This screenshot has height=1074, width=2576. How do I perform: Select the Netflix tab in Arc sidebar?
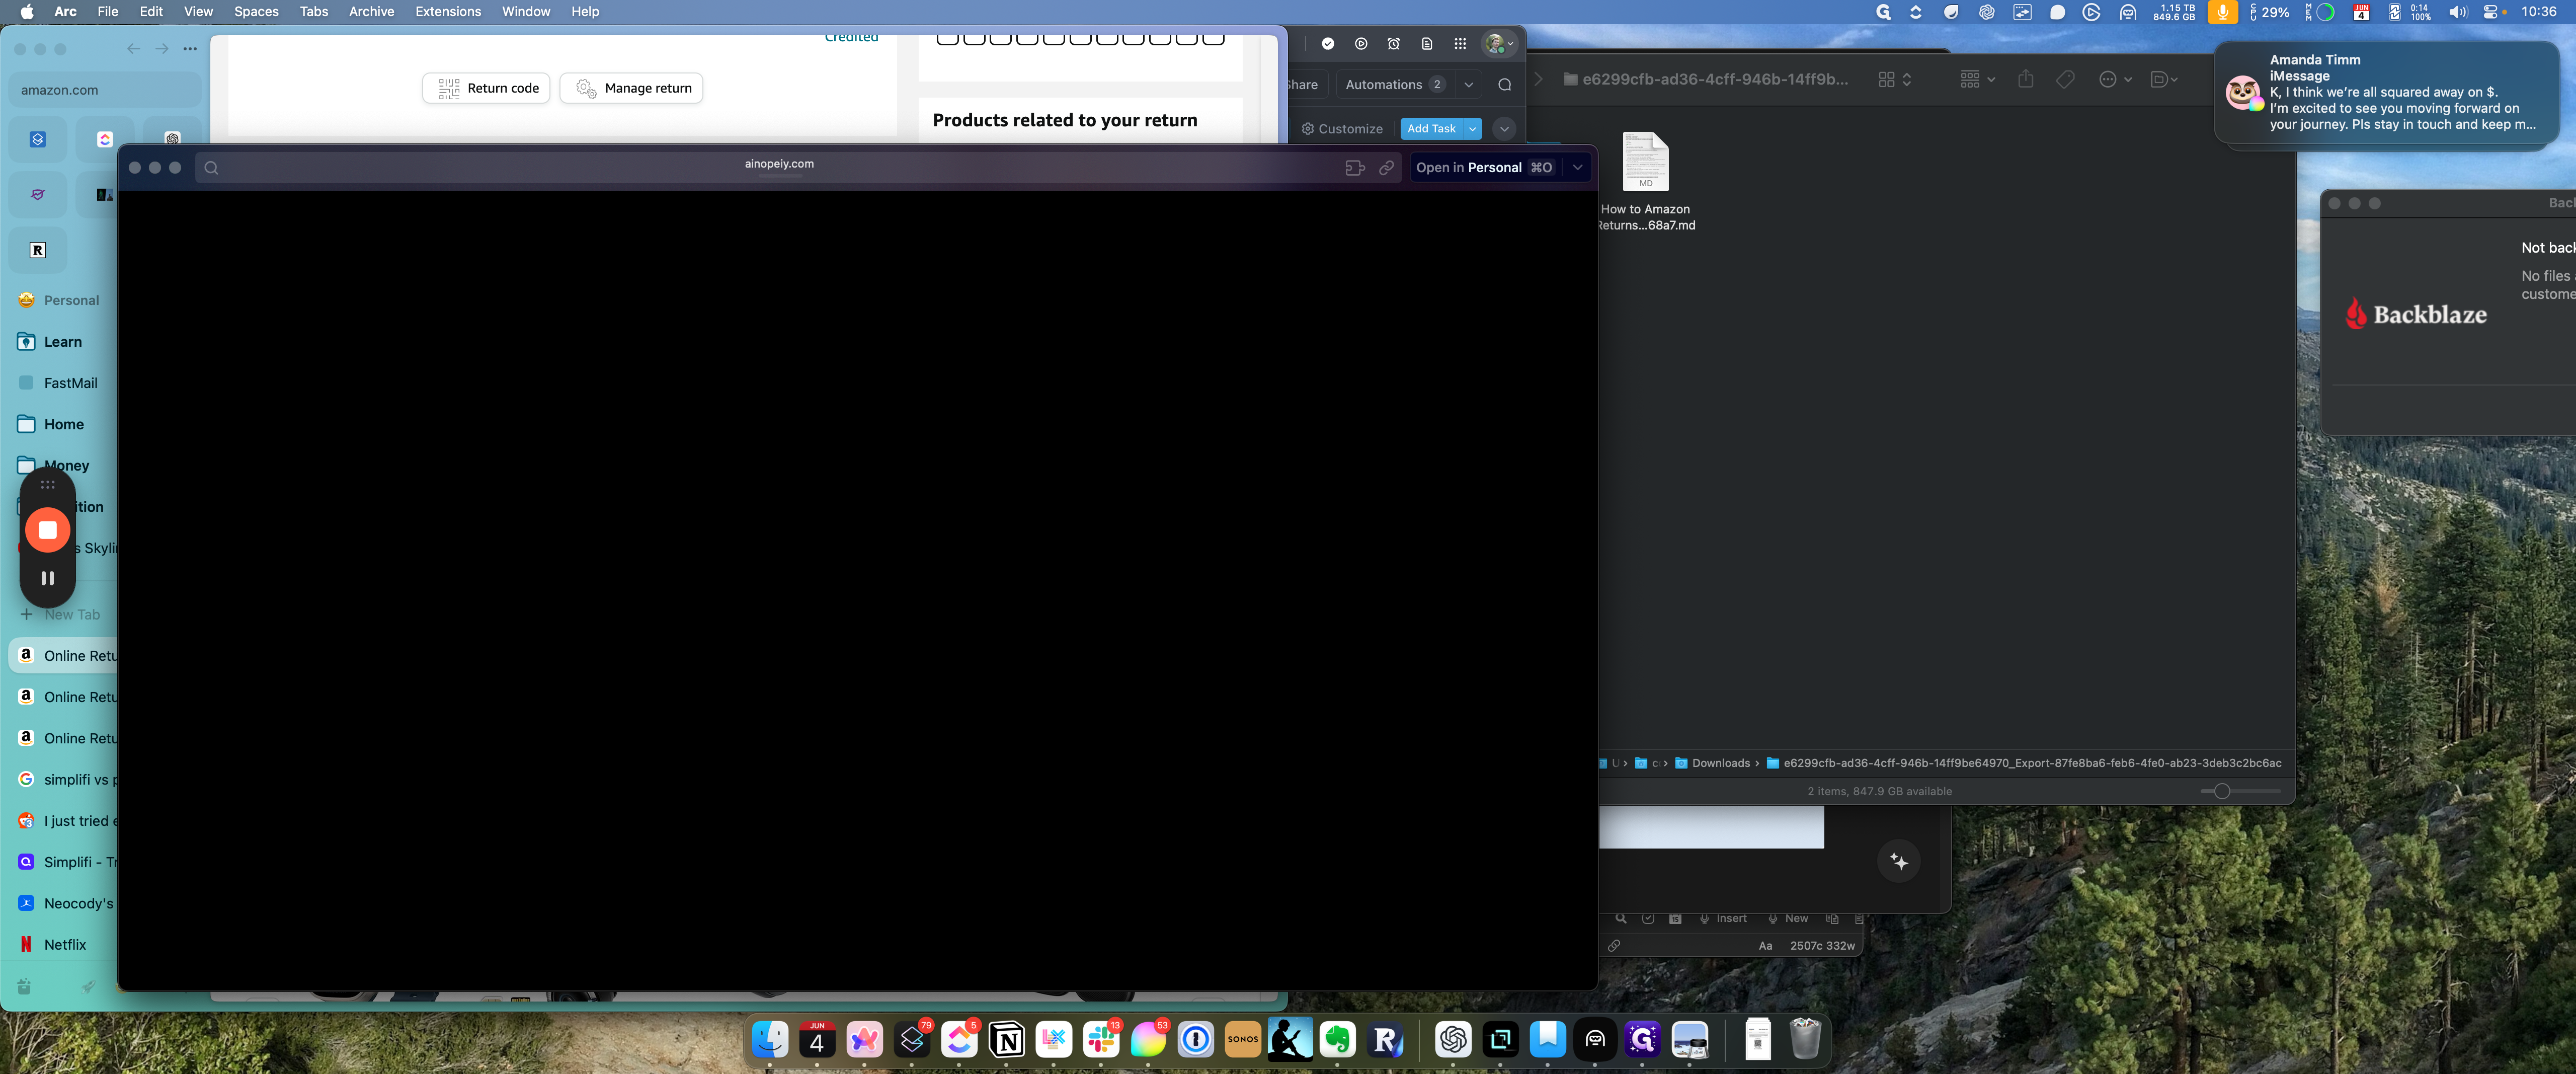point(62,945)
